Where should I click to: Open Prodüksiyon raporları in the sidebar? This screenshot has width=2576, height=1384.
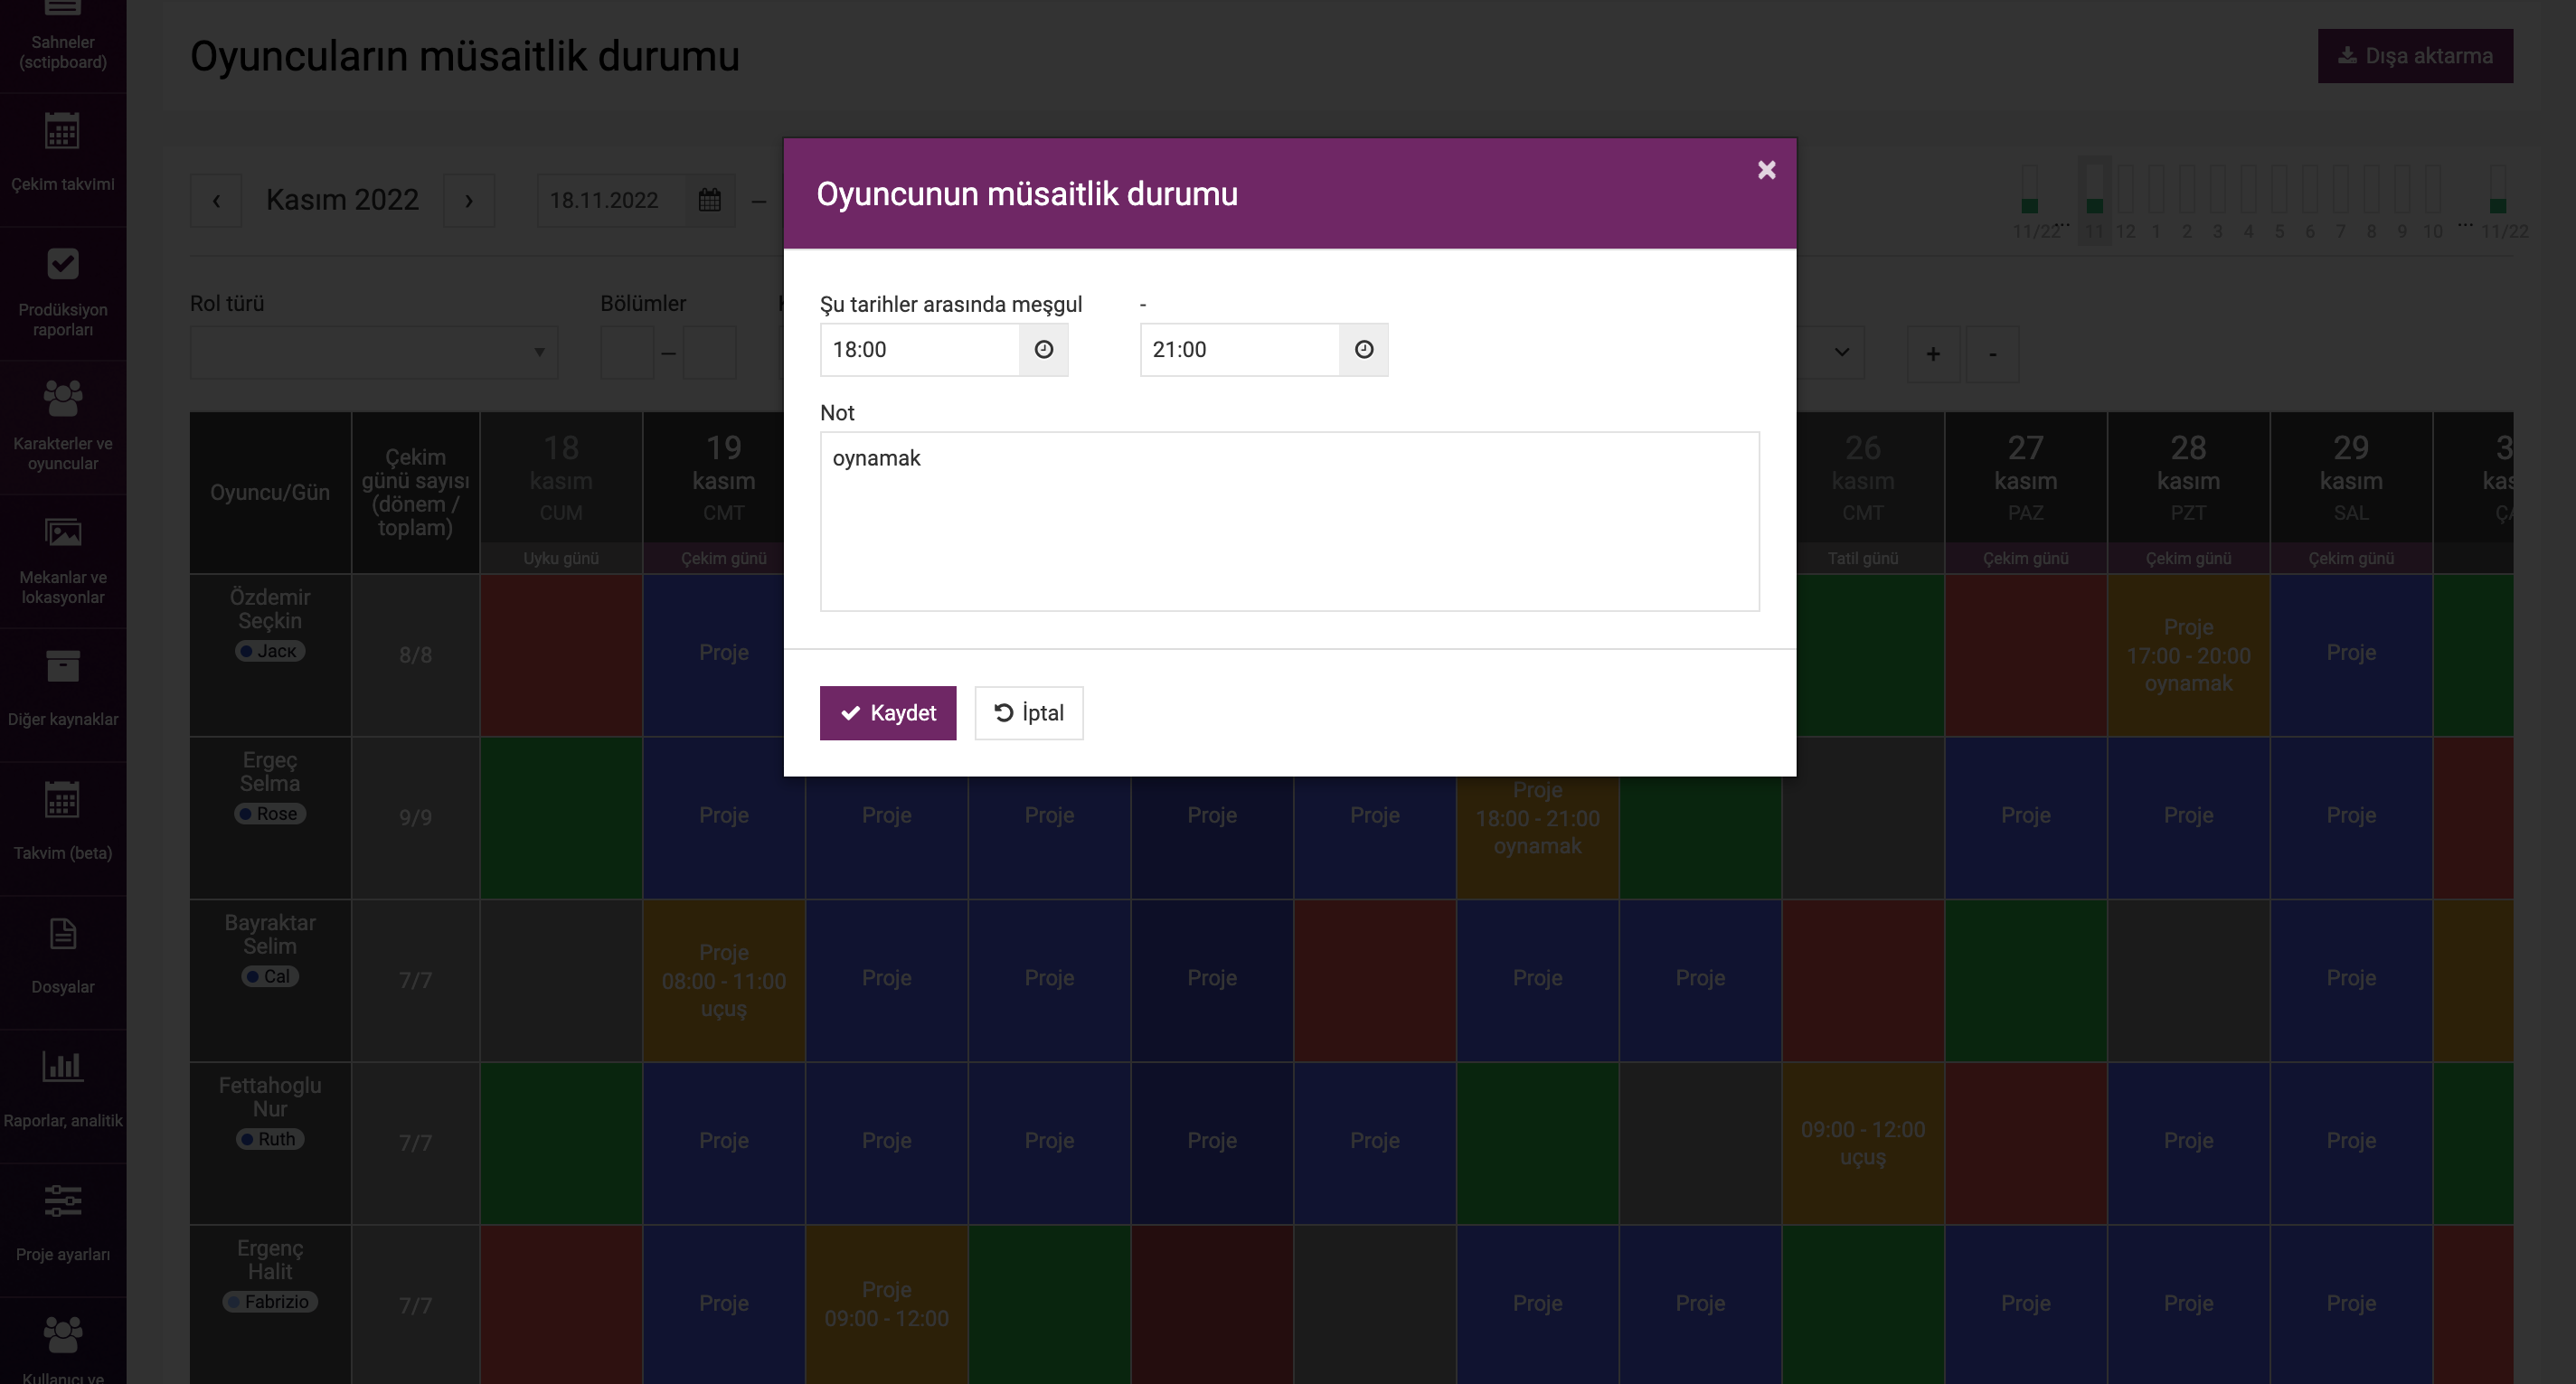[x=63, y=294]
